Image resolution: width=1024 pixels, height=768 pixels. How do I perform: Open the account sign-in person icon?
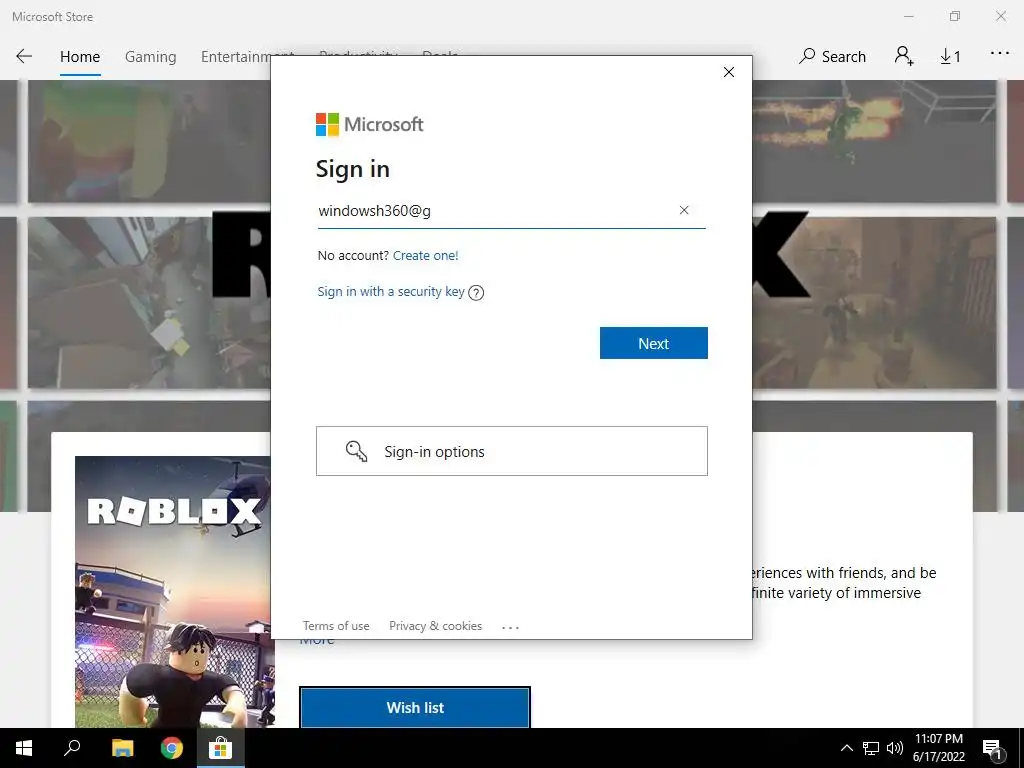(904, 56)
